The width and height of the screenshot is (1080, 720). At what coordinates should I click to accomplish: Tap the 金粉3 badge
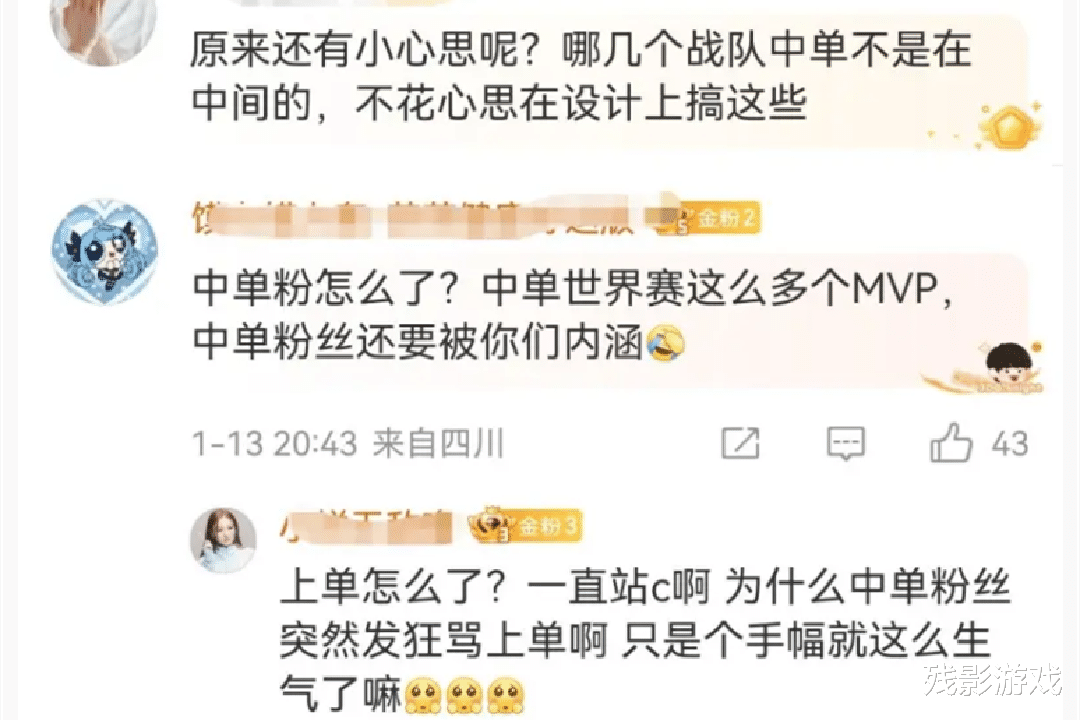click(x=526, y=527)
